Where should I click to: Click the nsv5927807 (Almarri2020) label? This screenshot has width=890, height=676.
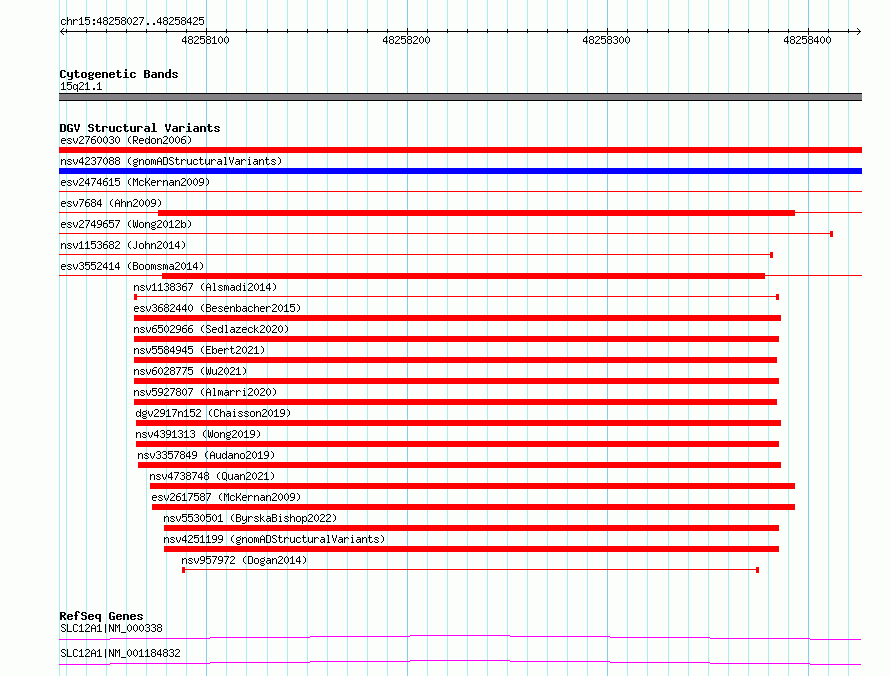click(x=205, y=392)
